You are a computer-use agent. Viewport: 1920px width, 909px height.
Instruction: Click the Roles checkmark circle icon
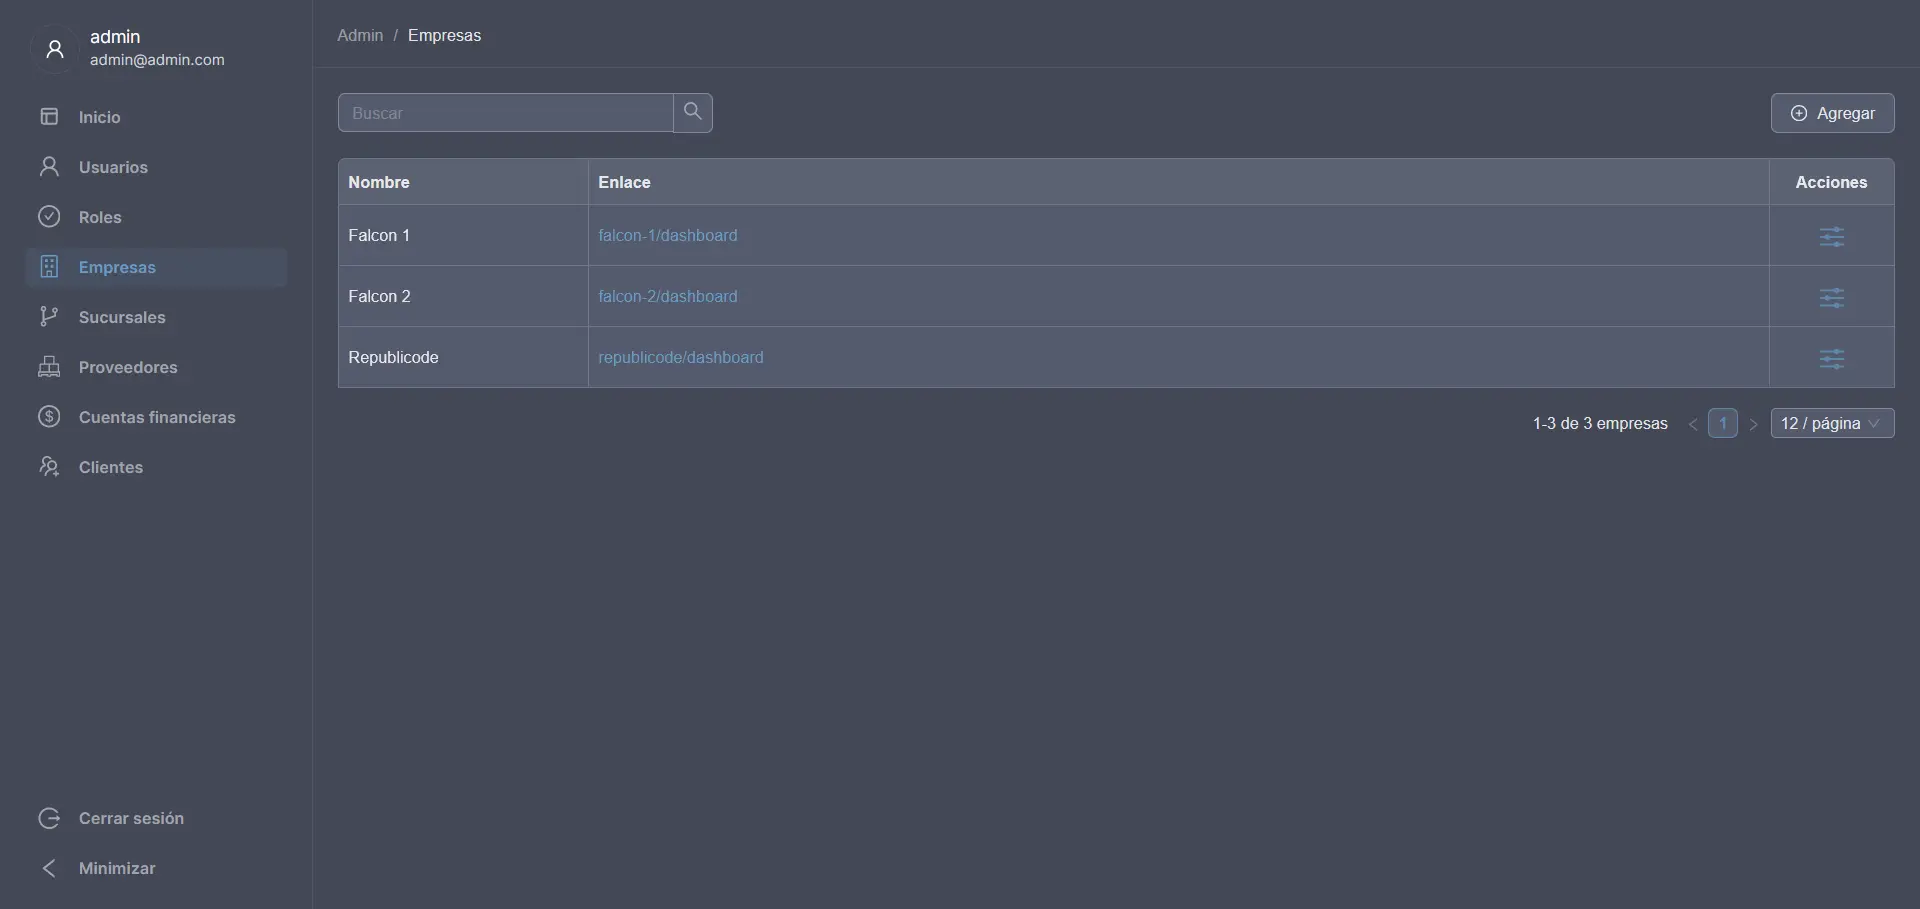49,216
